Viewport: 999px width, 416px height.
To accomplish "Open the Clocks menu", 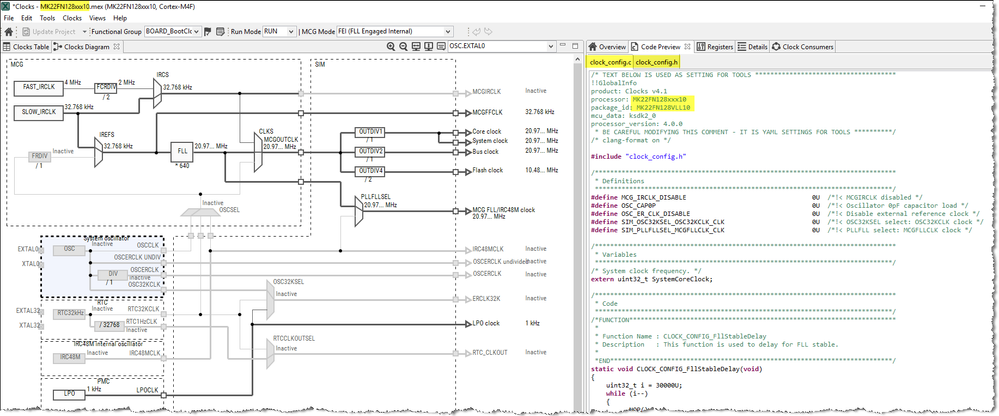I will click(72, 18).
